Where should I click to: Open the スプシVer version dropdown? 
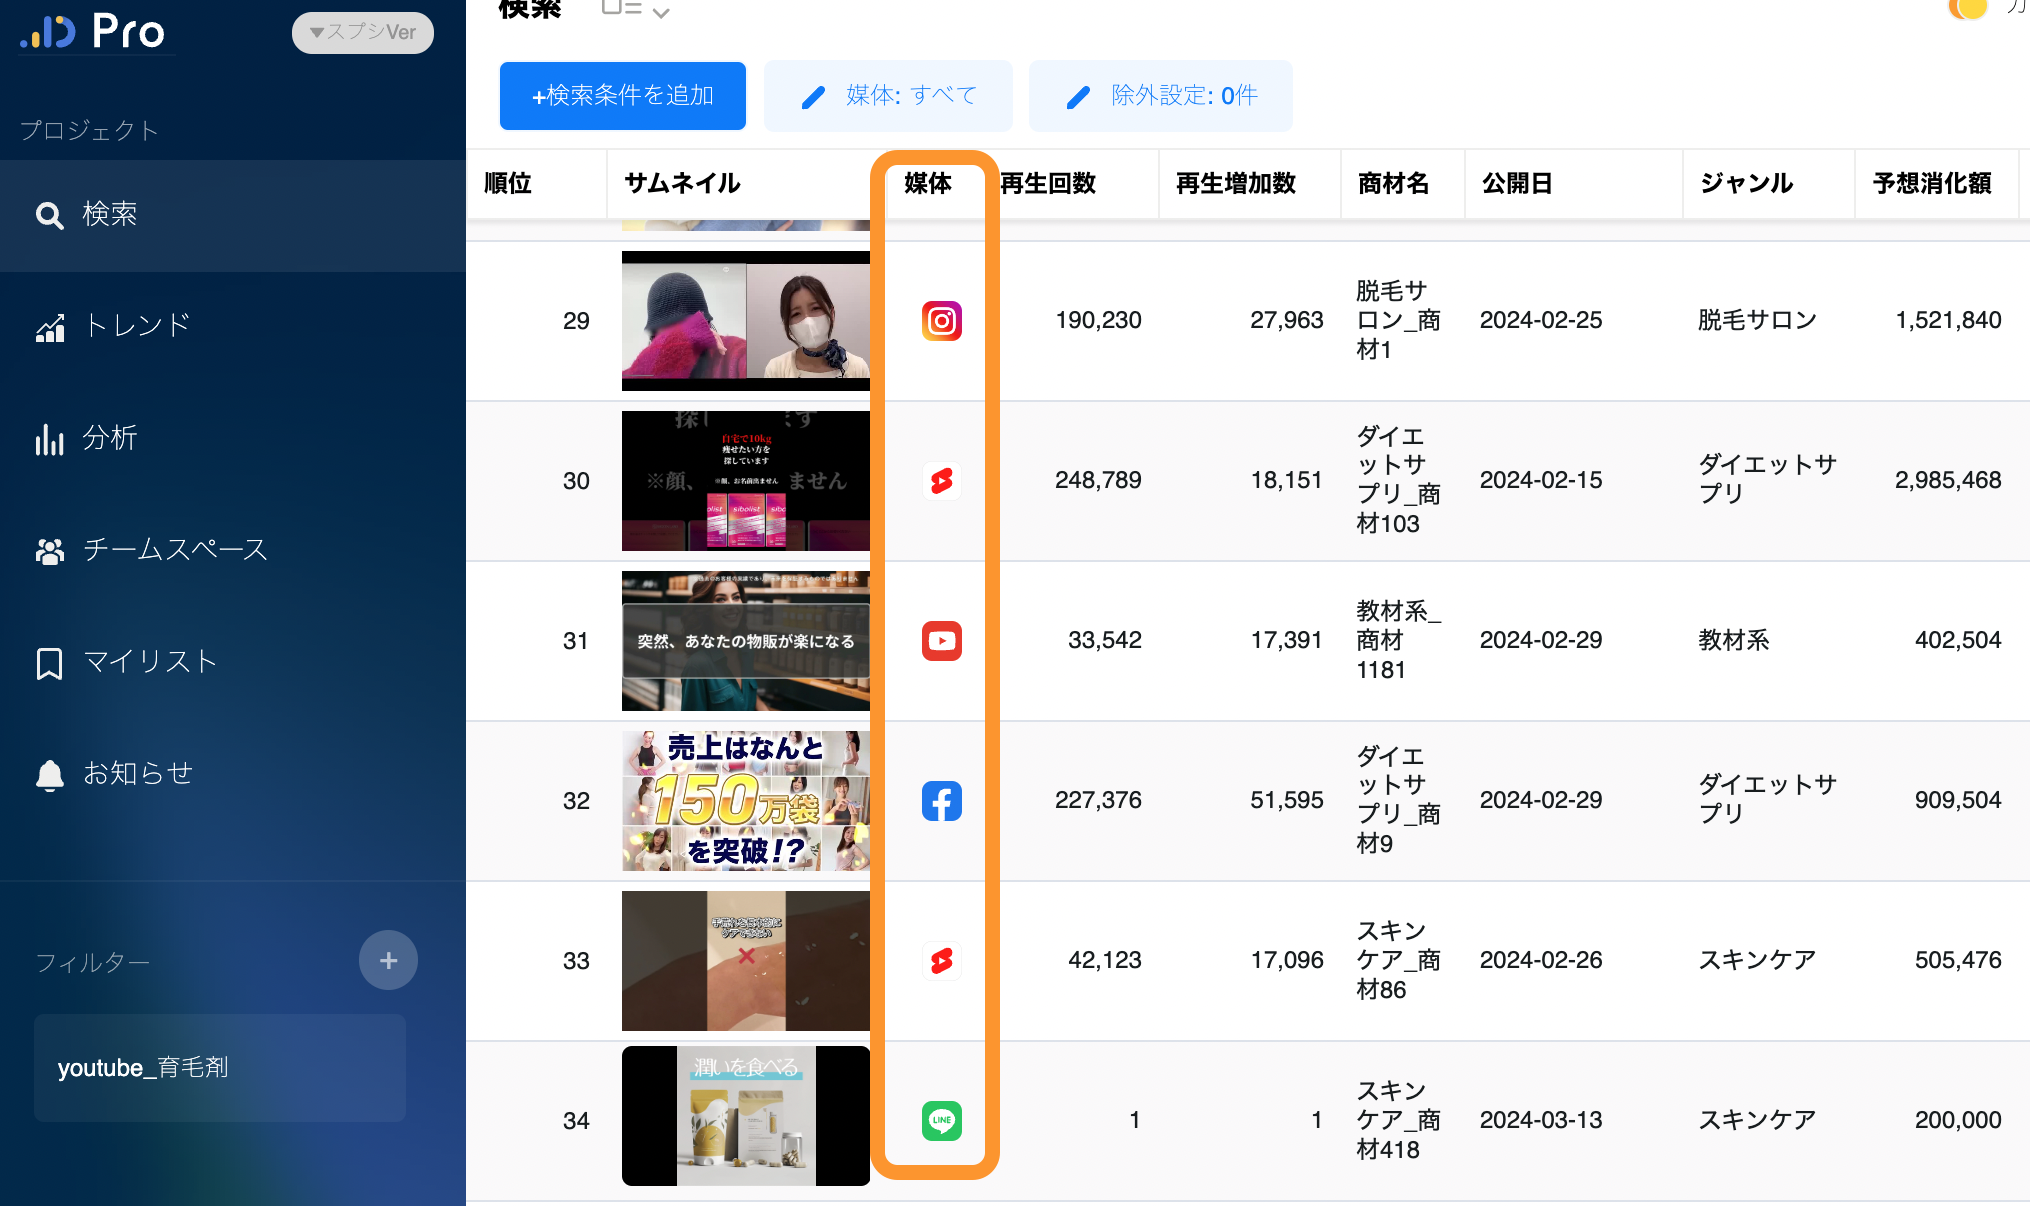click(x=363, y=32)
